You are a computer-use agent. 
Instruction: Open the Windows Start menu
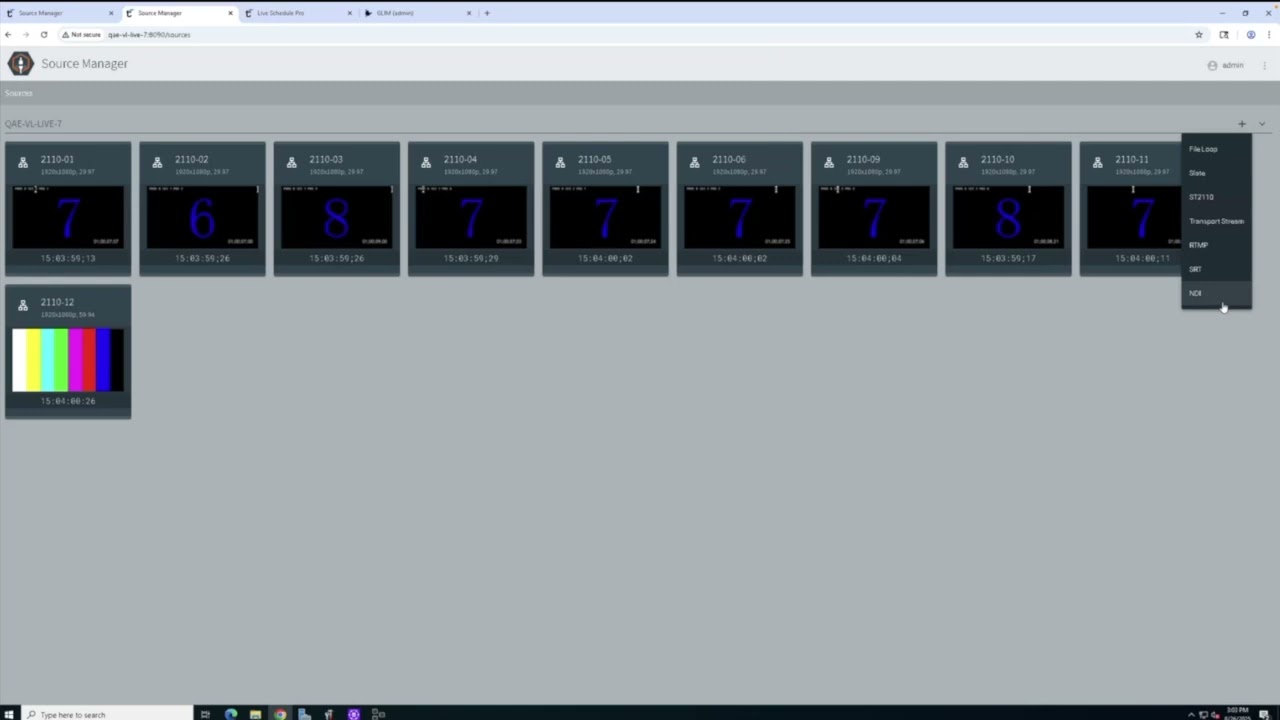click(10, 714)
